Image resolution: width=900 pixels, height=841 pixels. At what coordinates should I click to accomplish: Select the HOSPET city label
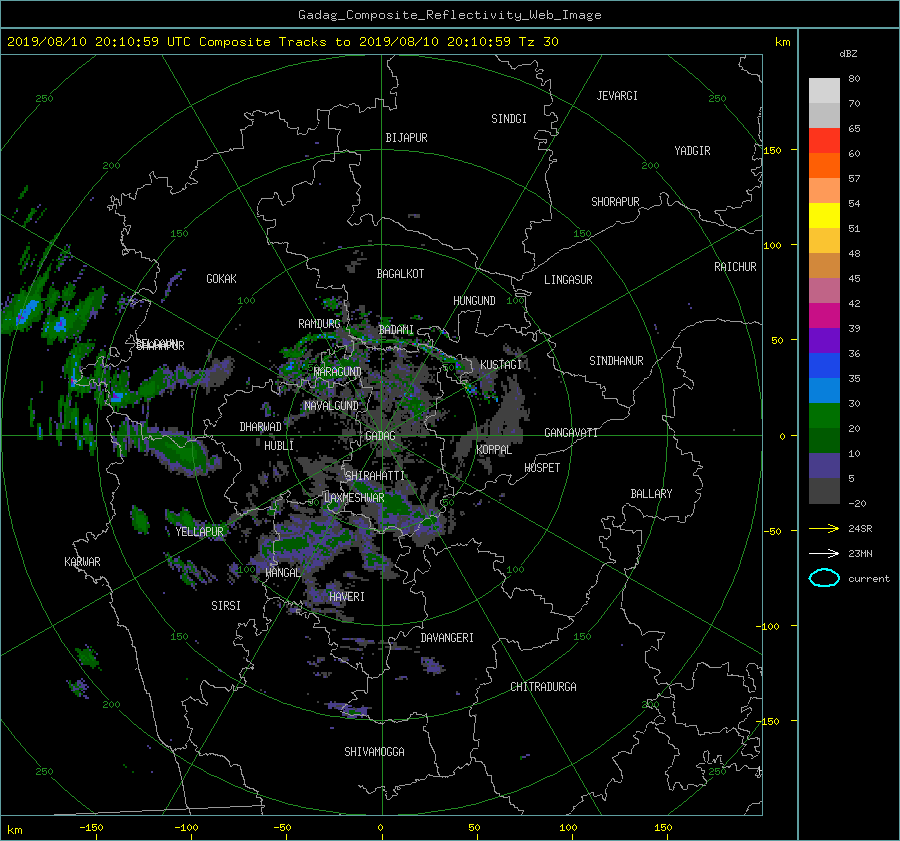pos(542,468)
